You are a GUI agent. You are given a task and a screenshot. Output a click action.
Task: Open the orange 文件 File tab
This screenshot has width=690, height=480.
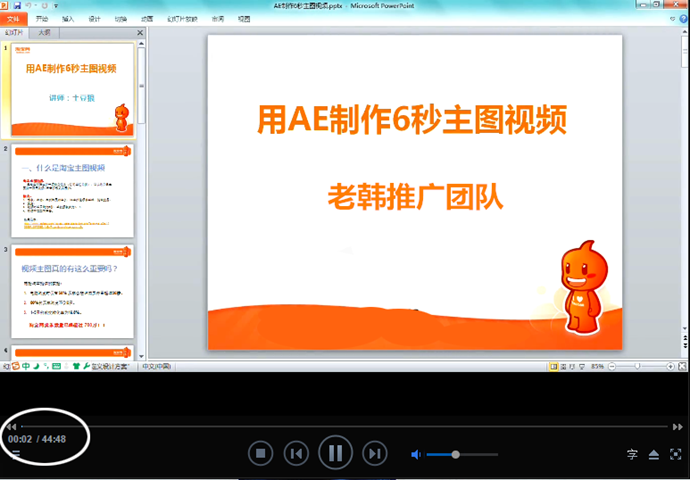pos(14,19)
